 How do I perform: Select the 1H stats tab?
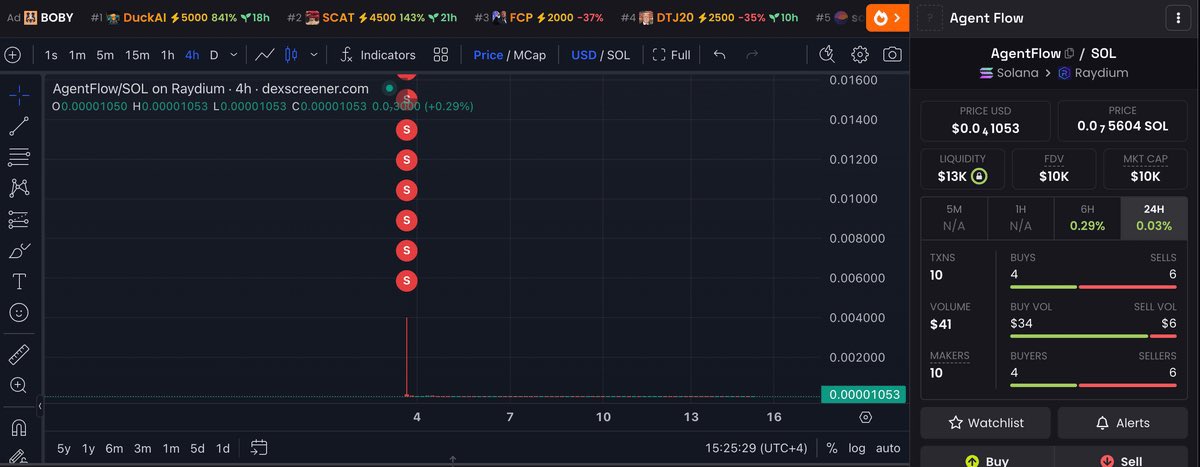tap(1020, 218)
